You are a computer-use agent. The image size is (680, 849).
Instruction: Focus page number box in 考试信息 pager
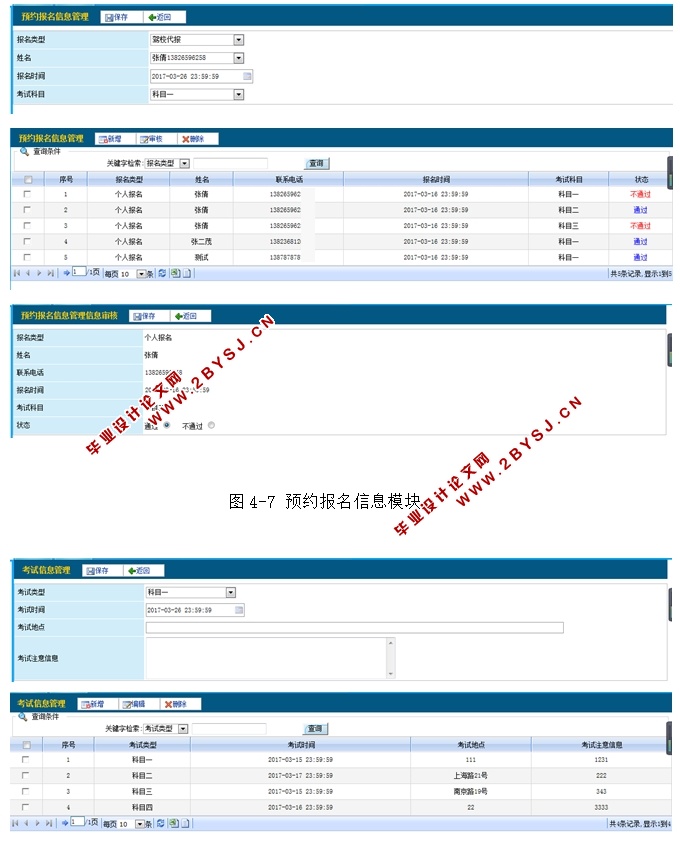click(x=78, y=821)
